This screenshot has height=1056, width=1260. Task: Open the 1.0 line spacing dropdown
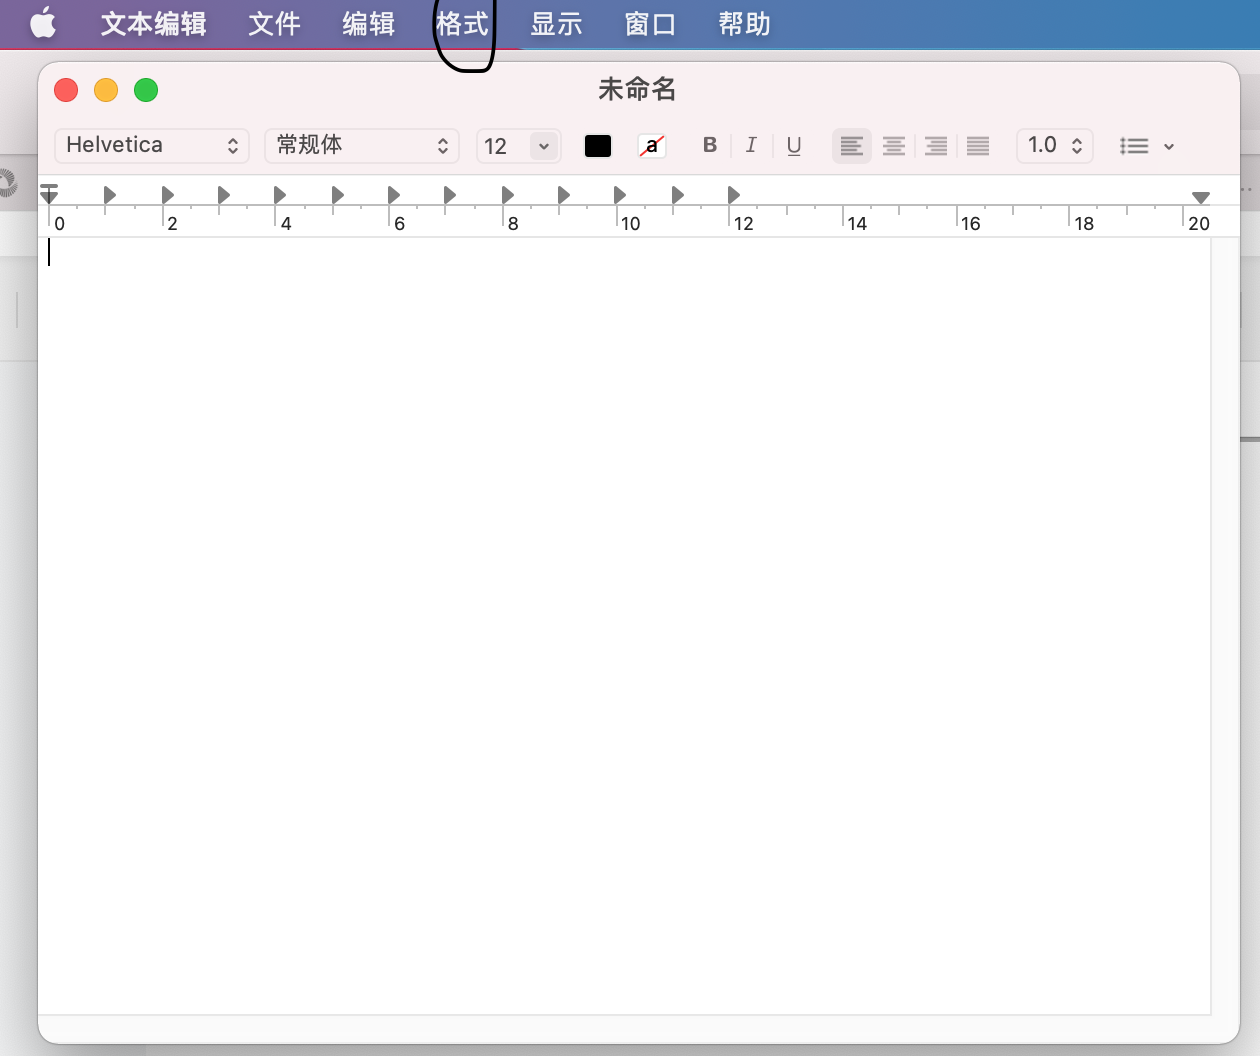click(1055, 146)
